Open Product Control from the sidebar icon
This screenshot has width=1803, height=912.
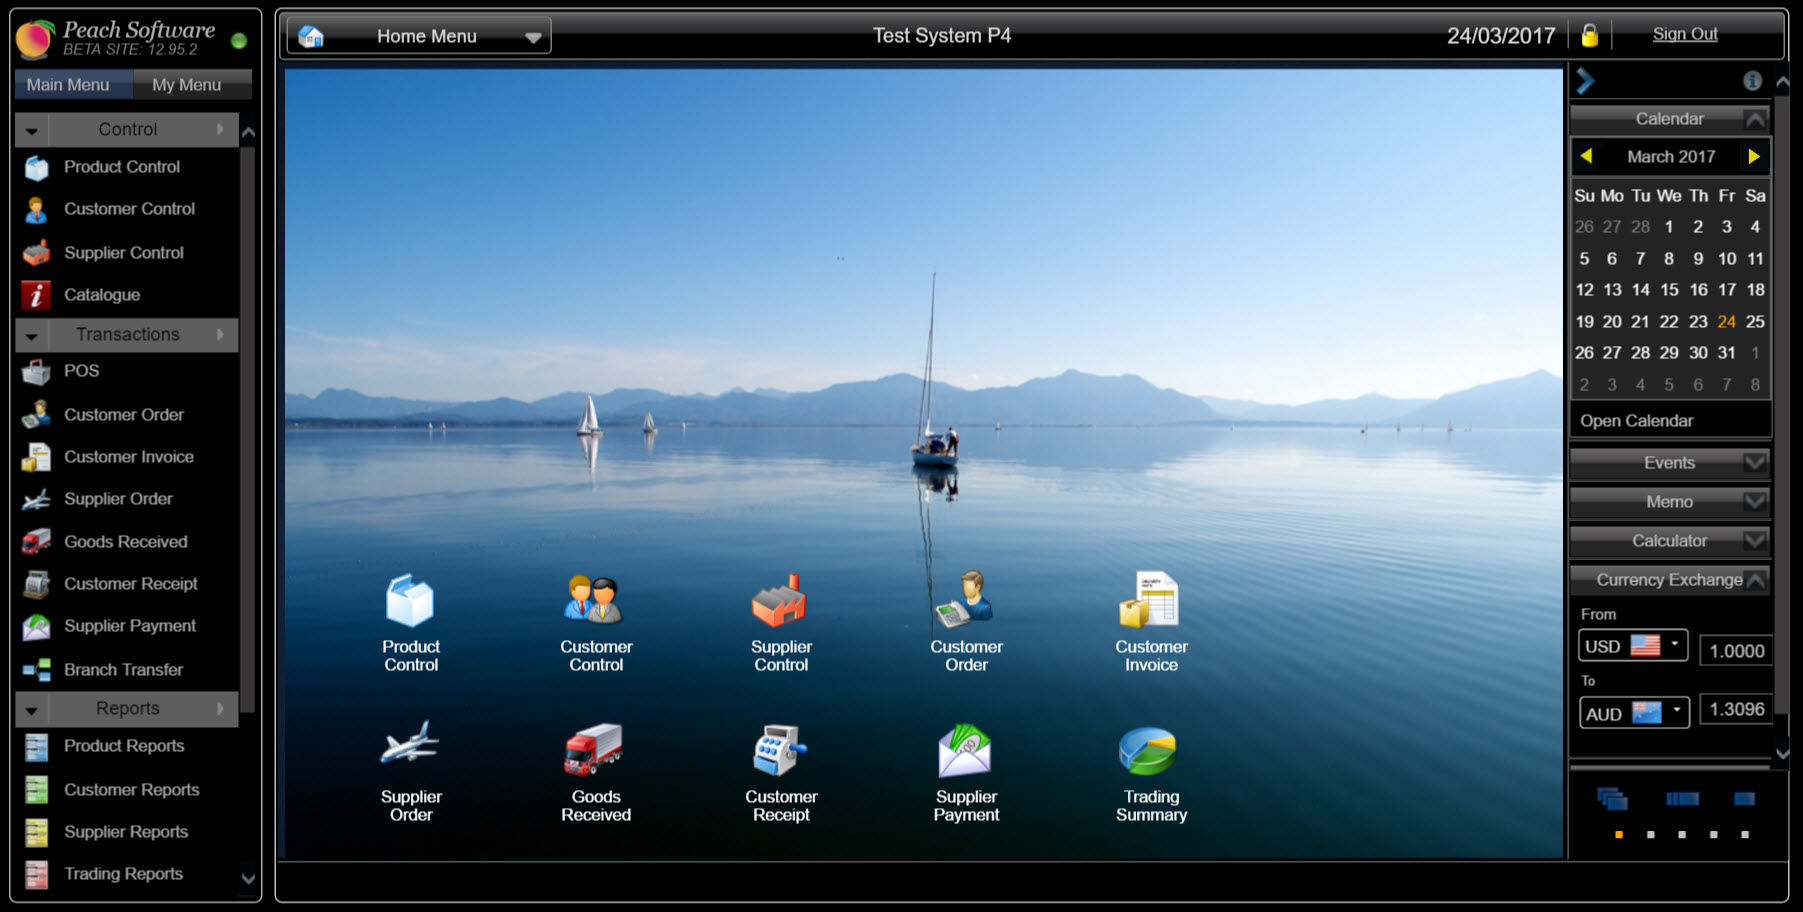(x=36, y=167)
